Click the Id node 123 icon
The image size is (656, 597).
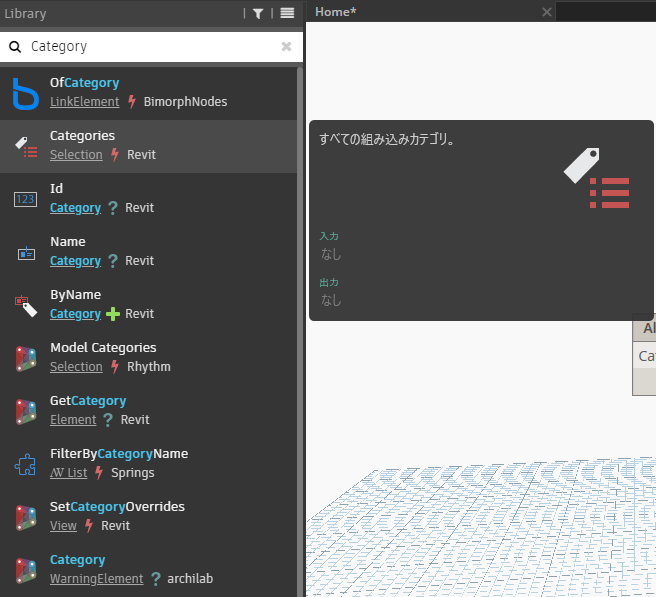(26, 200)
